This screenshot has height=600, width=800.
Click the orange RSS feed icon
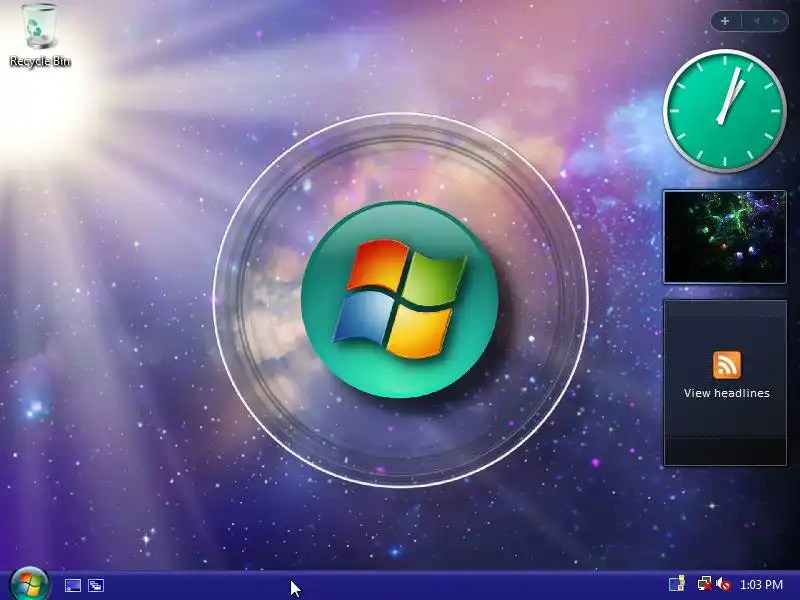tap(727, 365)
